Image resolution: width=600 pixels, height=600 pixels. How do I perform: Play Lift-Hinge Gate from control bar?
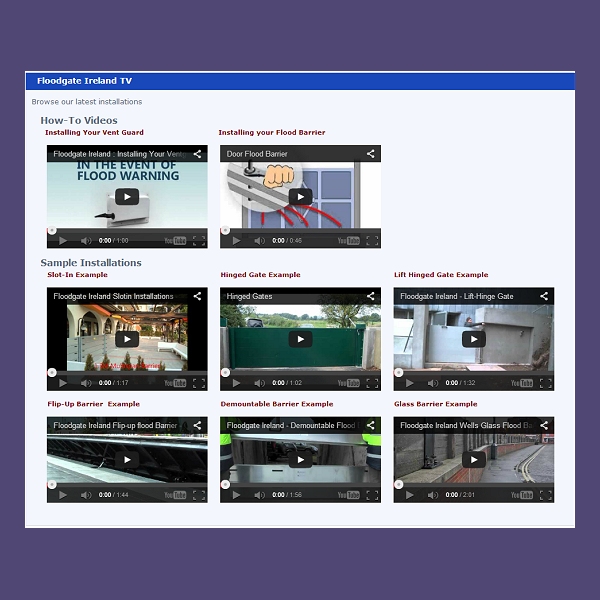[x=410, y=383]
